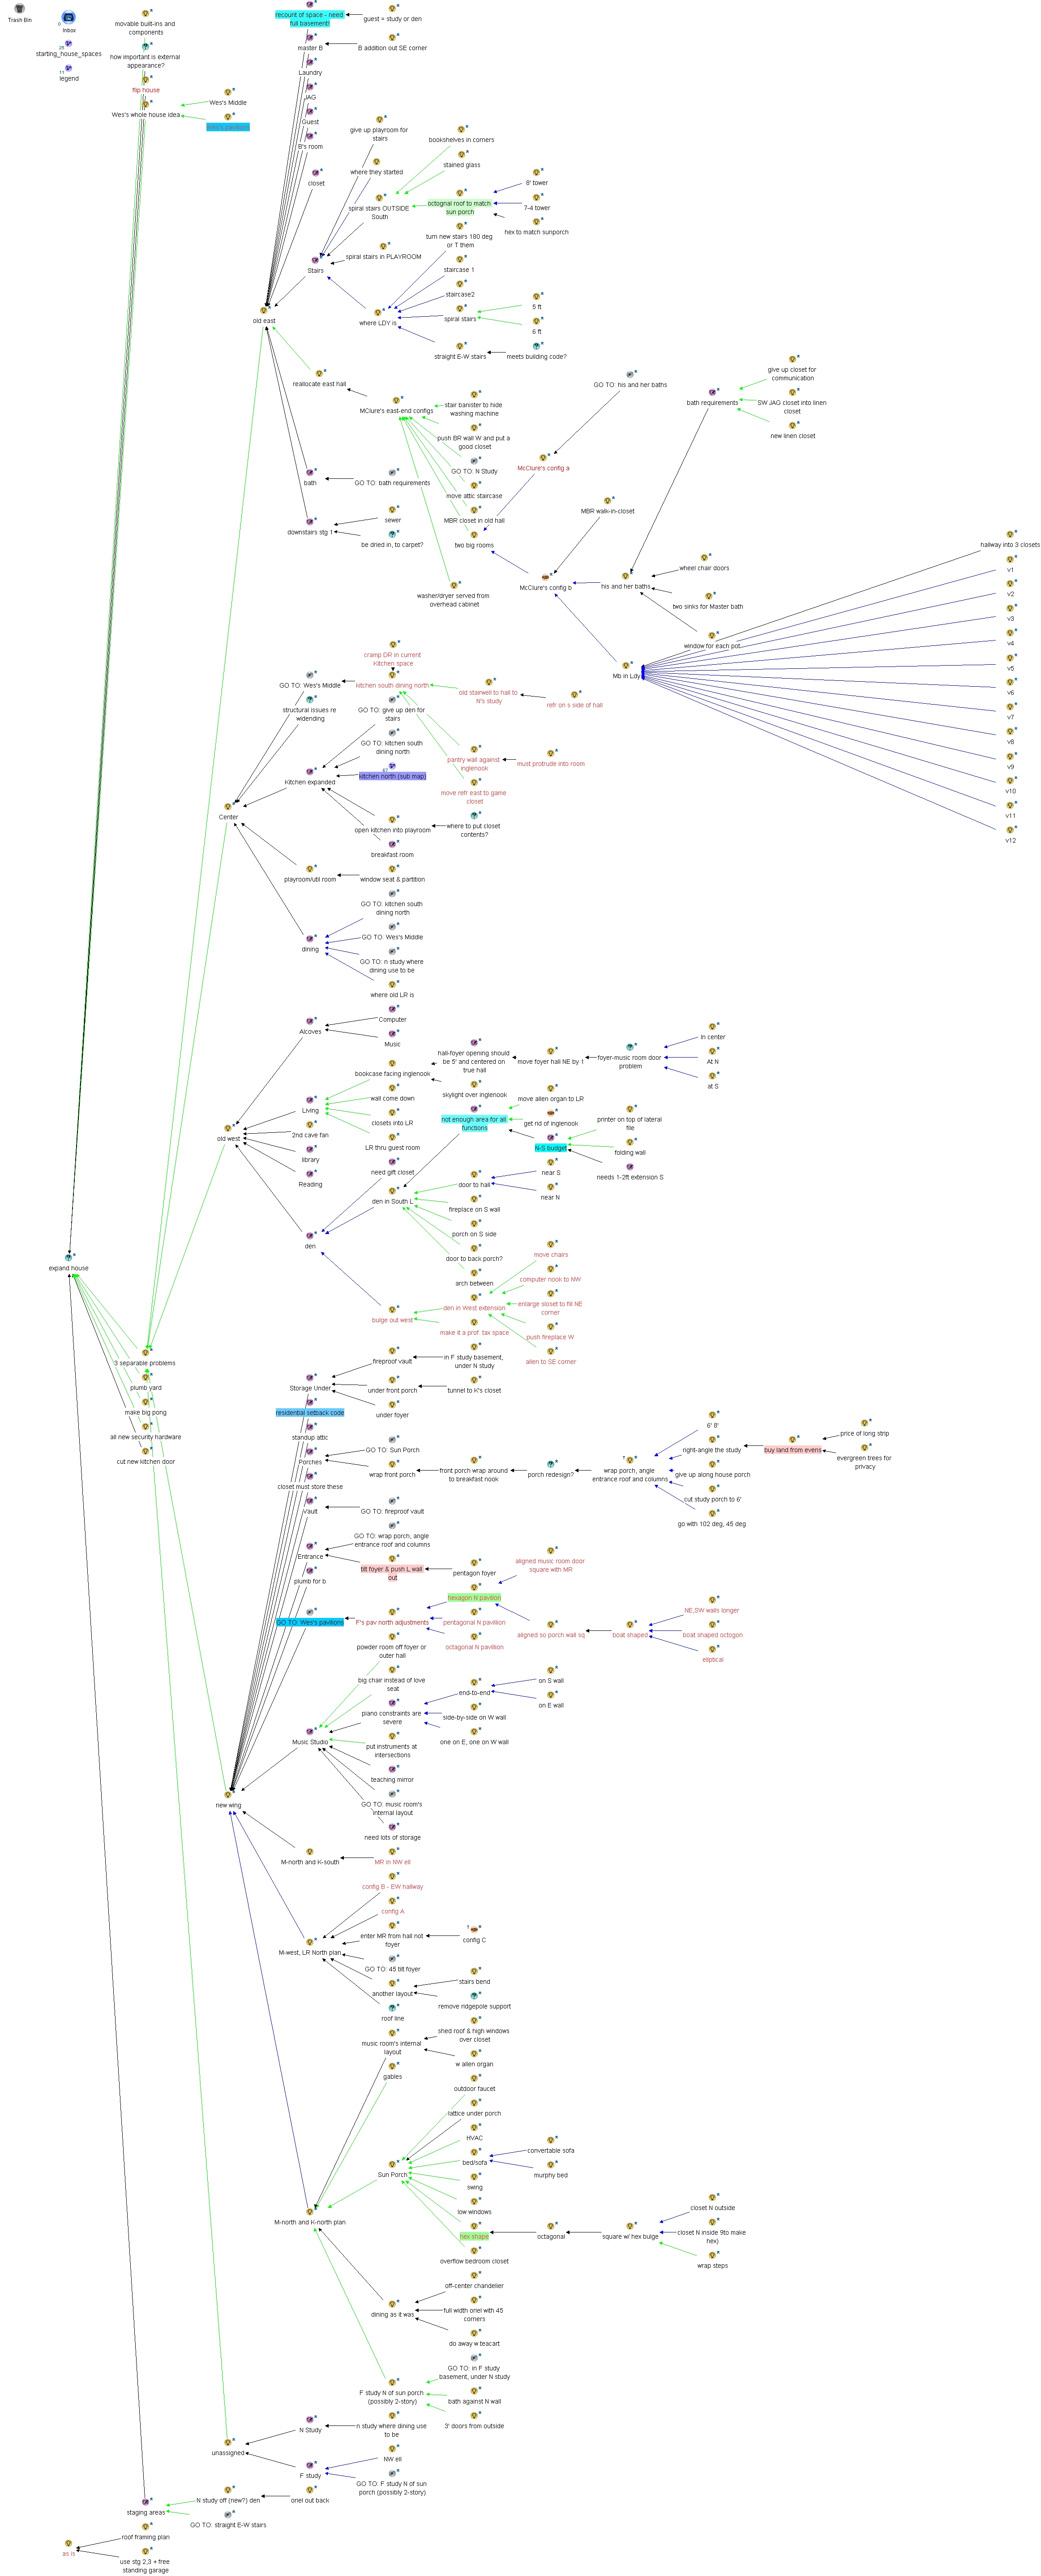The image size is (1041, 2576).
Task: Click the 'octognal roof to match sun porch' label
Action: click(x=460, y=208)
